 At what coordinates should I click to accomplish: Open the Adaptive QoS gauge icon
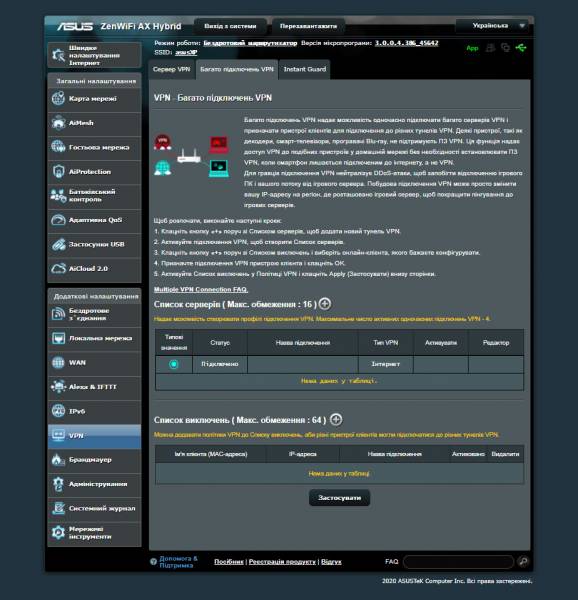coord(58,220)
